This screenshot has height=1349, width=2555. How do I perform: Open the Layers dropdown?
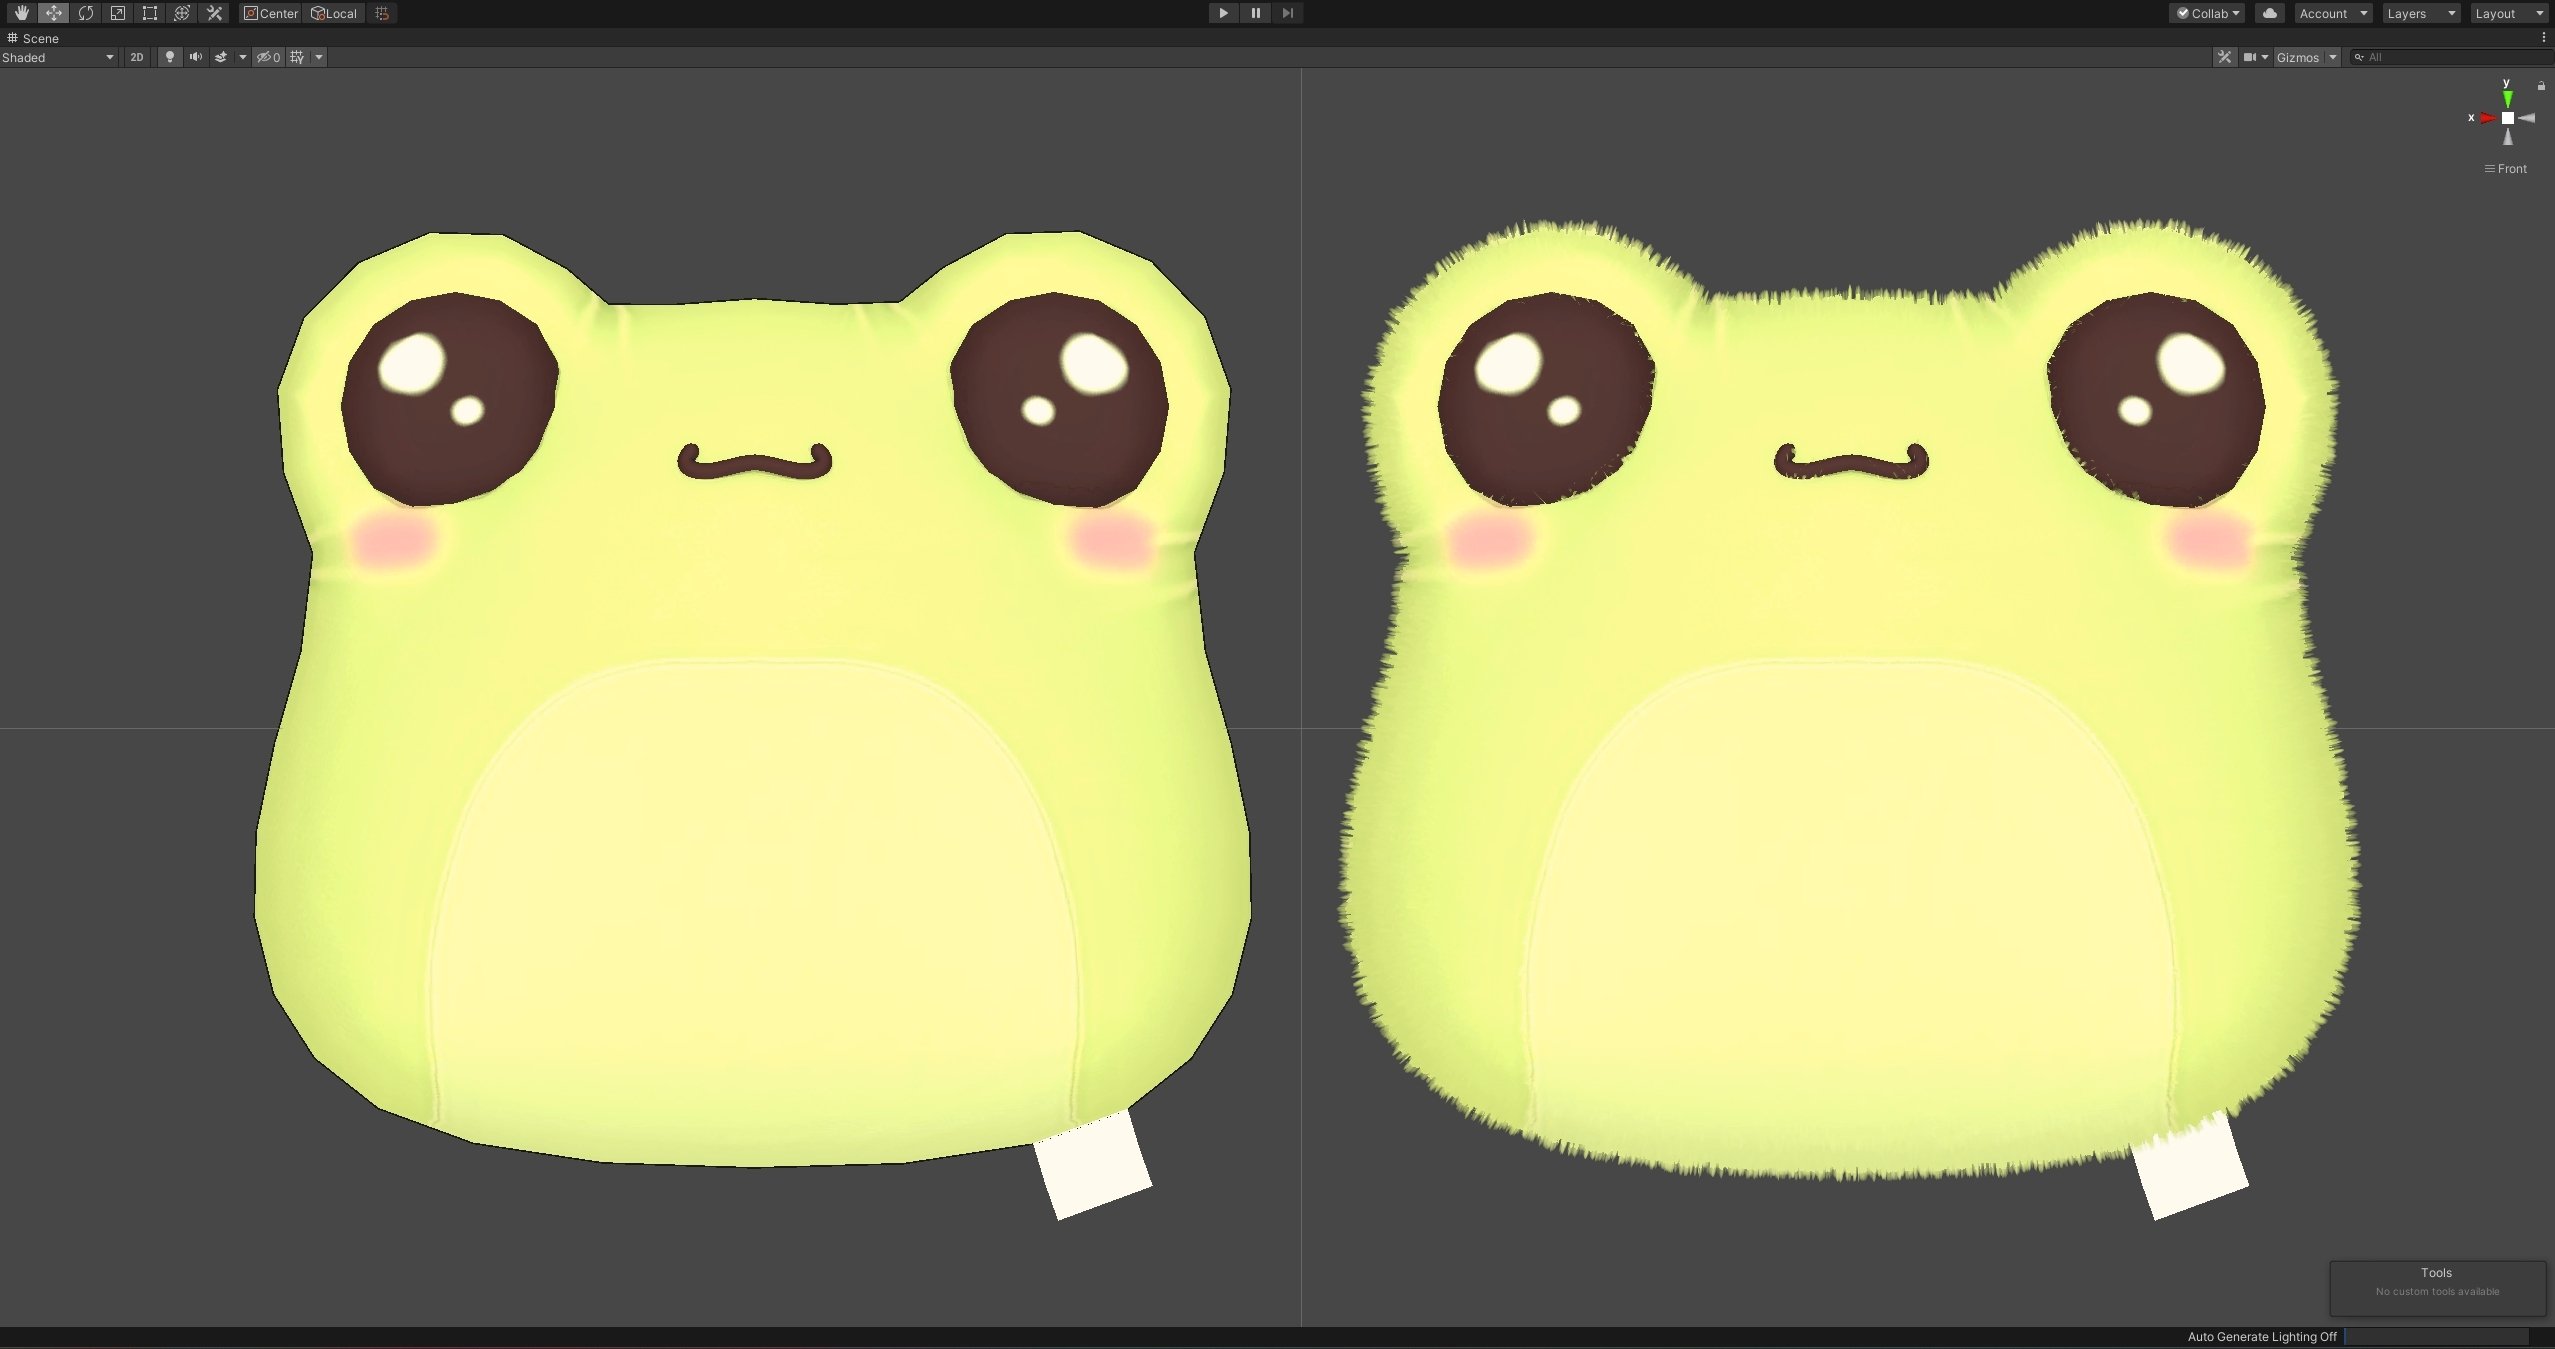coord(2421,13)
